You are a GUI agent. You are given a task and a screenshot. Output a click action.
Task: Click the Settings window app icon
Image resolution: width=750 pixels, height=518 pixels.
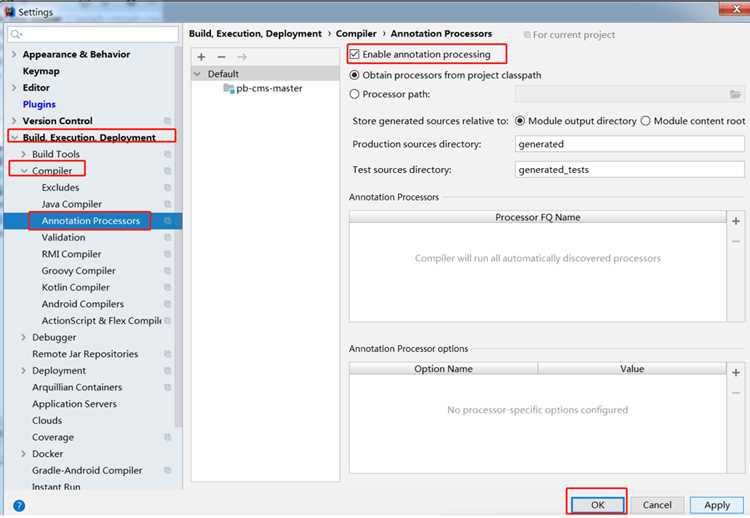[x=10, y=11]
